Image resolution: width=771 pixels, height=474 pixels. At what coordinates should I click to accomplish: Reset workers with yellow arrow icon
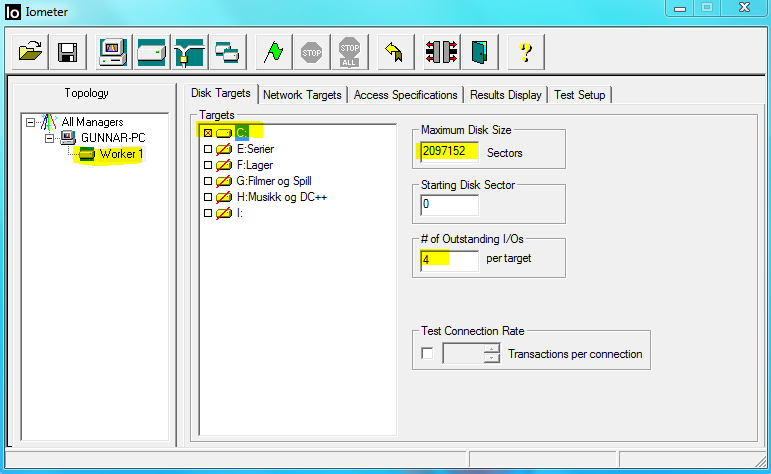[x=395, y=52]
